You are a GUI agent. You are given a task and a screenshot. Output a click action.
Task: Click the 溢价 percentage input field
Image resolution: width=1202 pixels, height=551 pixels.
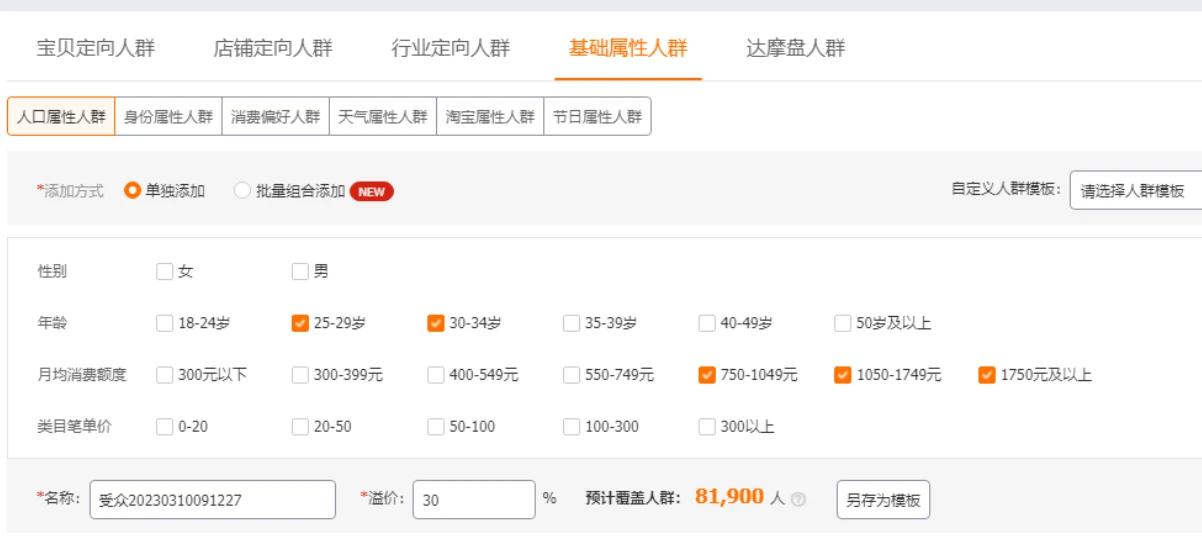(474, 500)
